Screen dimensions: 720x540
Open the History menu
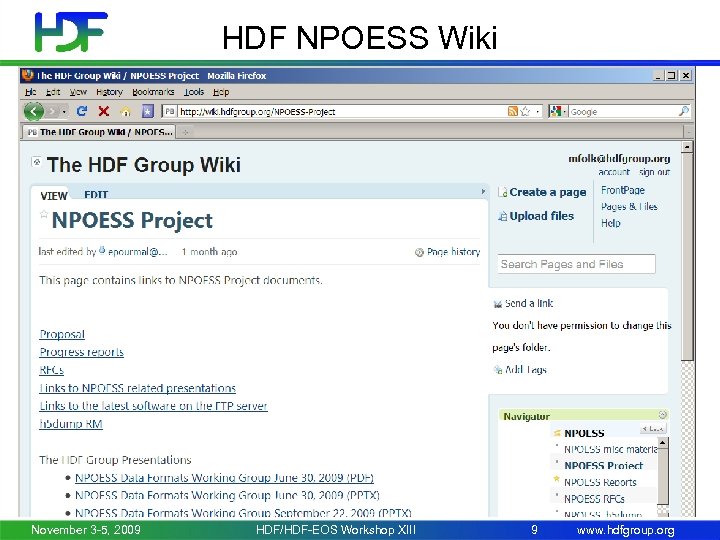(109, 92)
